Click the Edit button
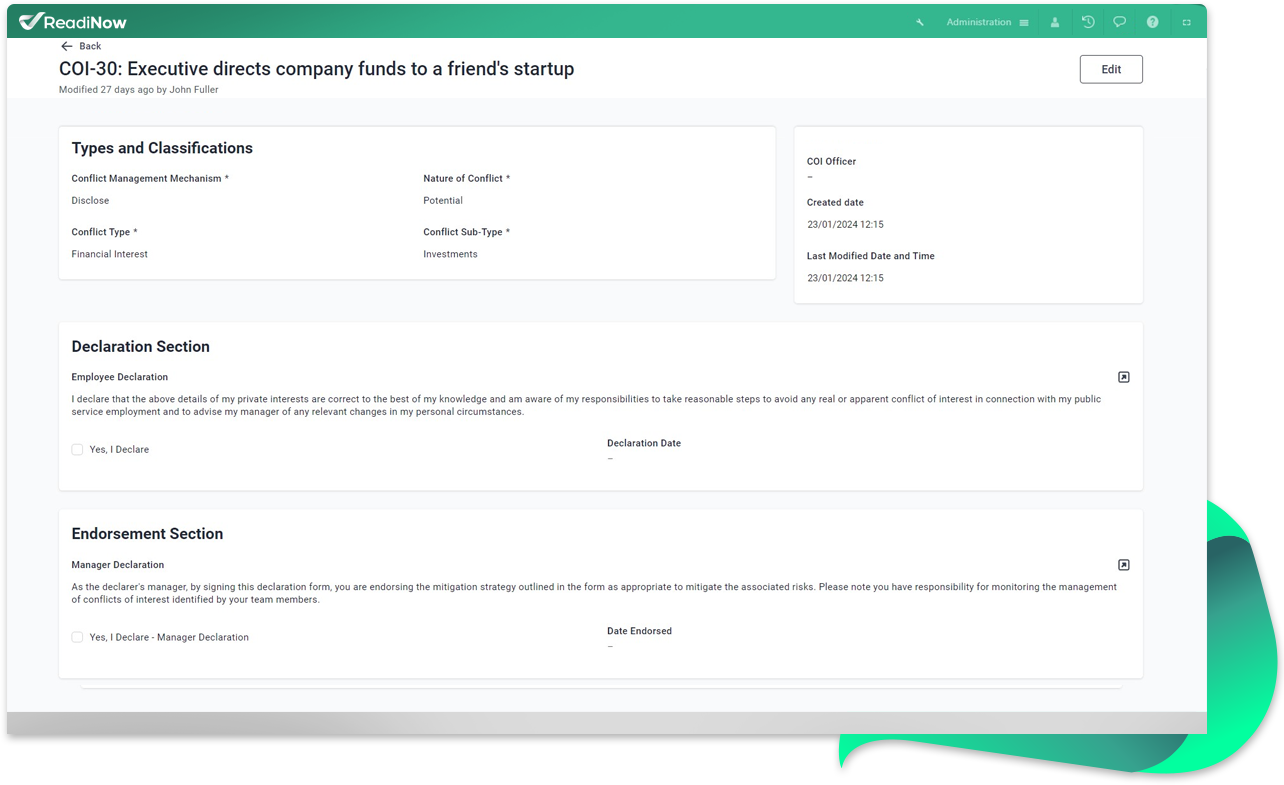1284x785 pixels. pyautogui.click(x=1111, y=69)
